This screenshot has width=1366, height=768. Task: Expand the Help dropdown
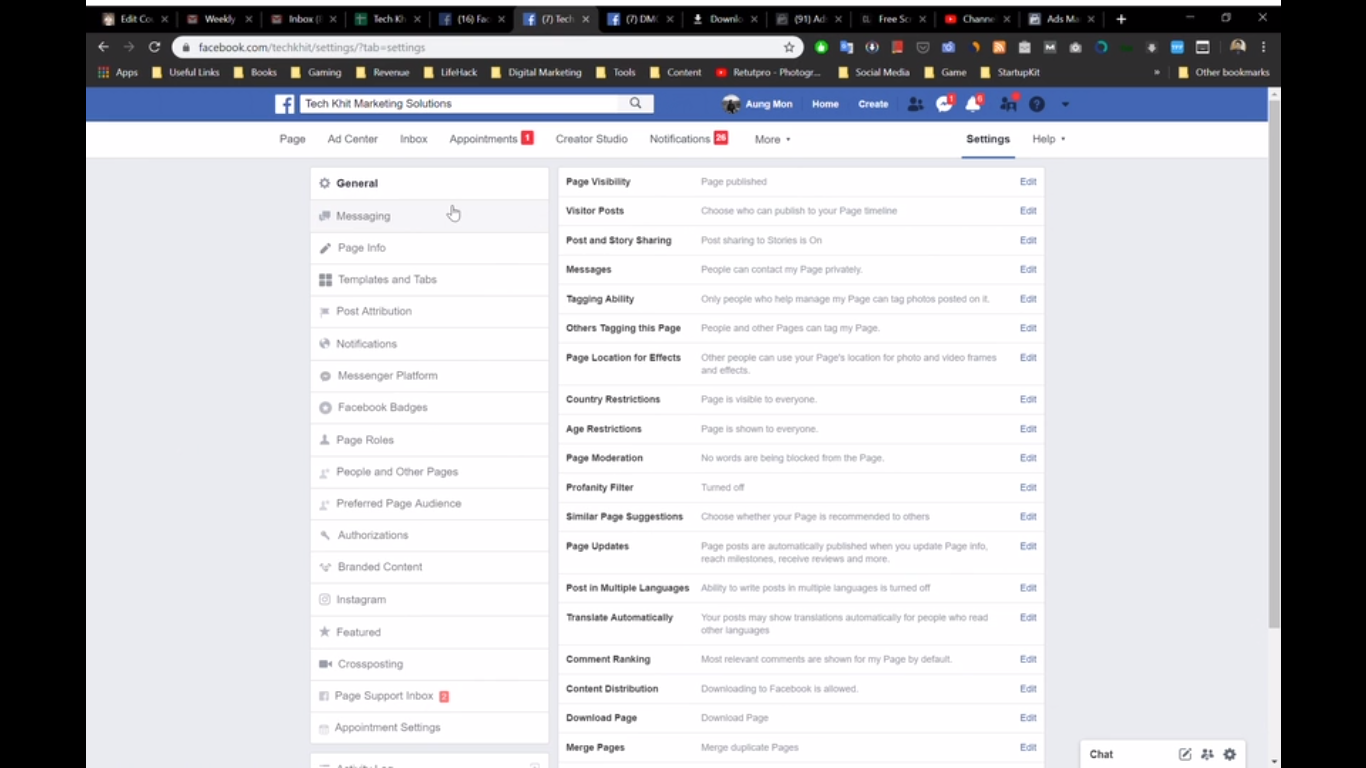(1049, 139)
